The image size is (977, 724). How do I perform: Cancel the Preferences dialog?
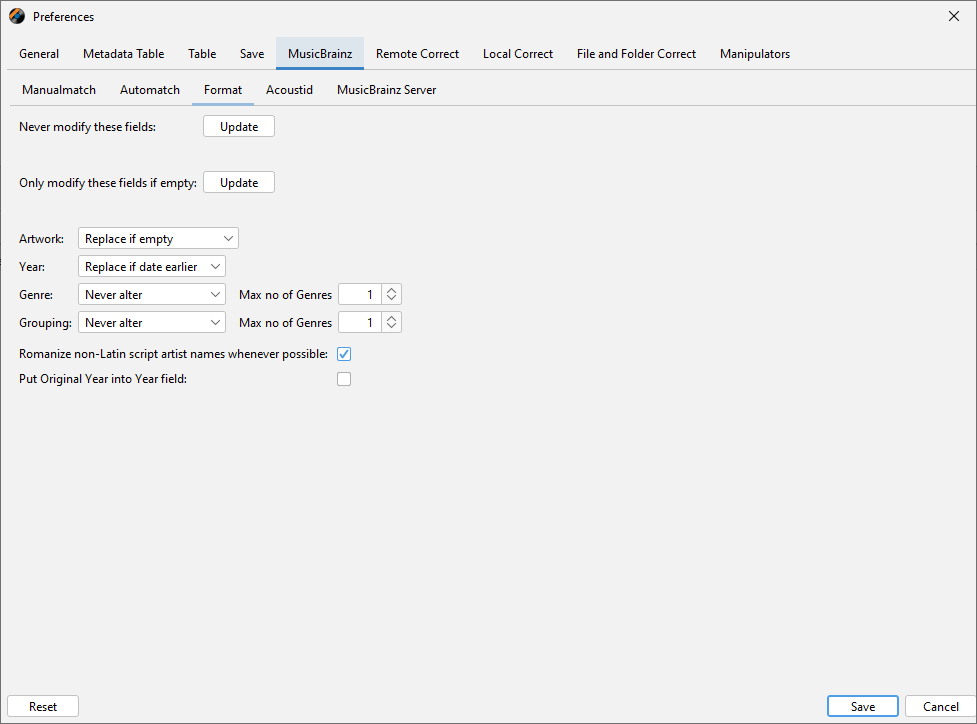(x=940, y=706)
